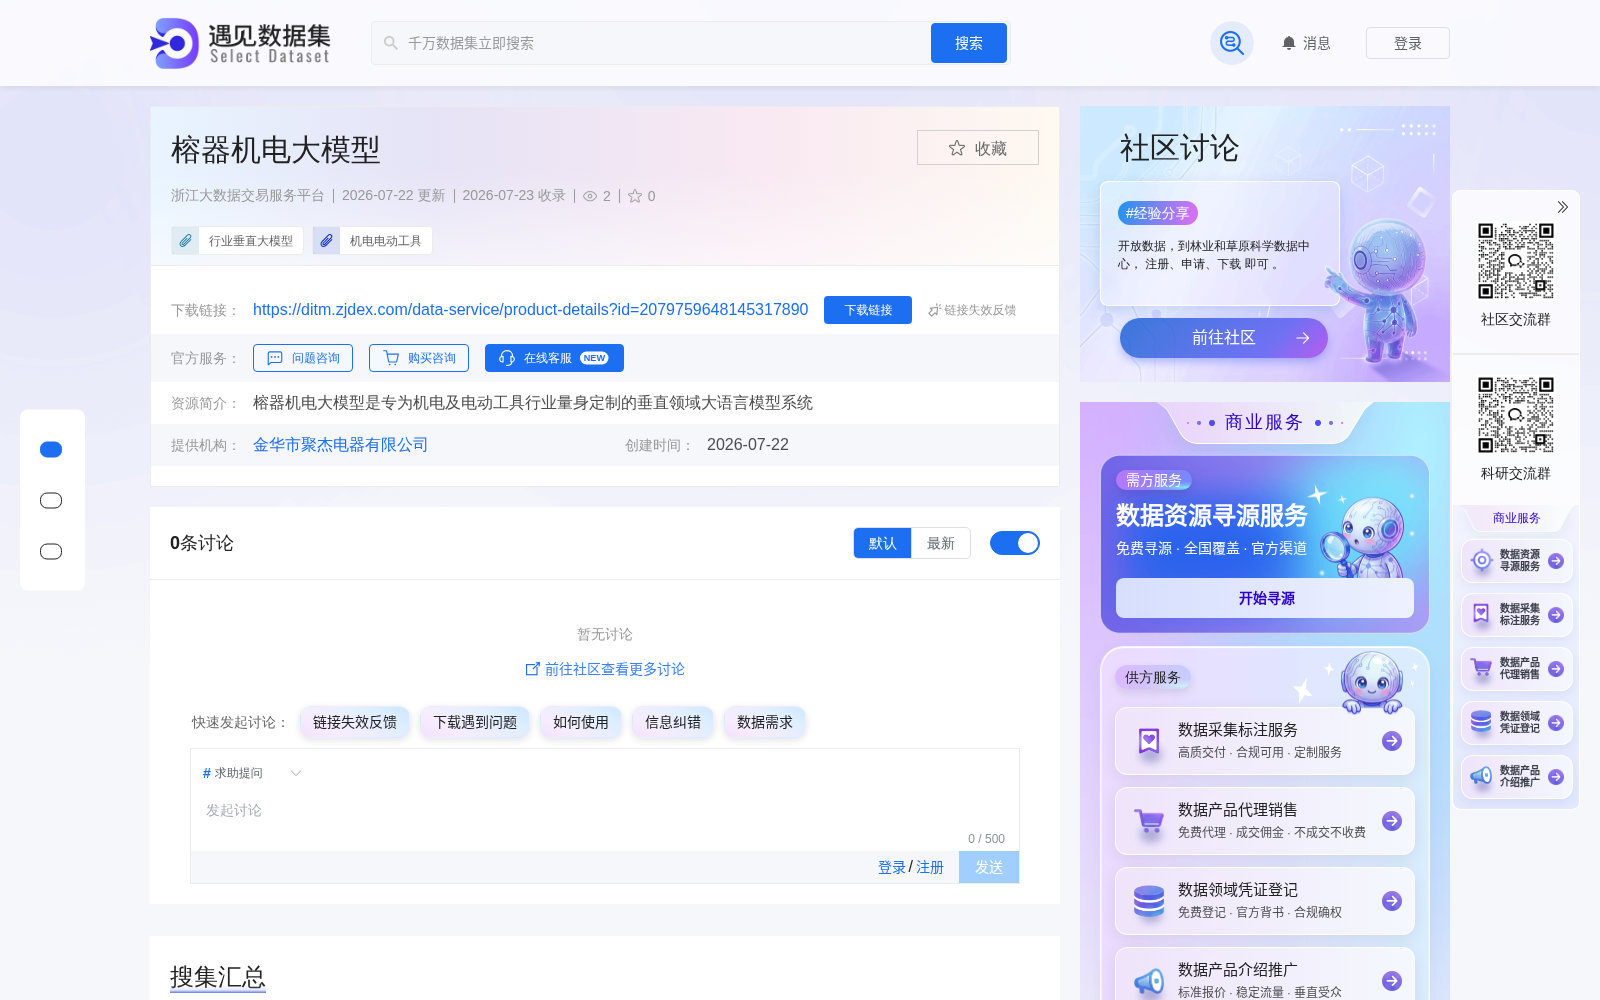Pick quick topic 下载遇到问题
Screen dimensions: 1600x1000
(x=475, y=722)
